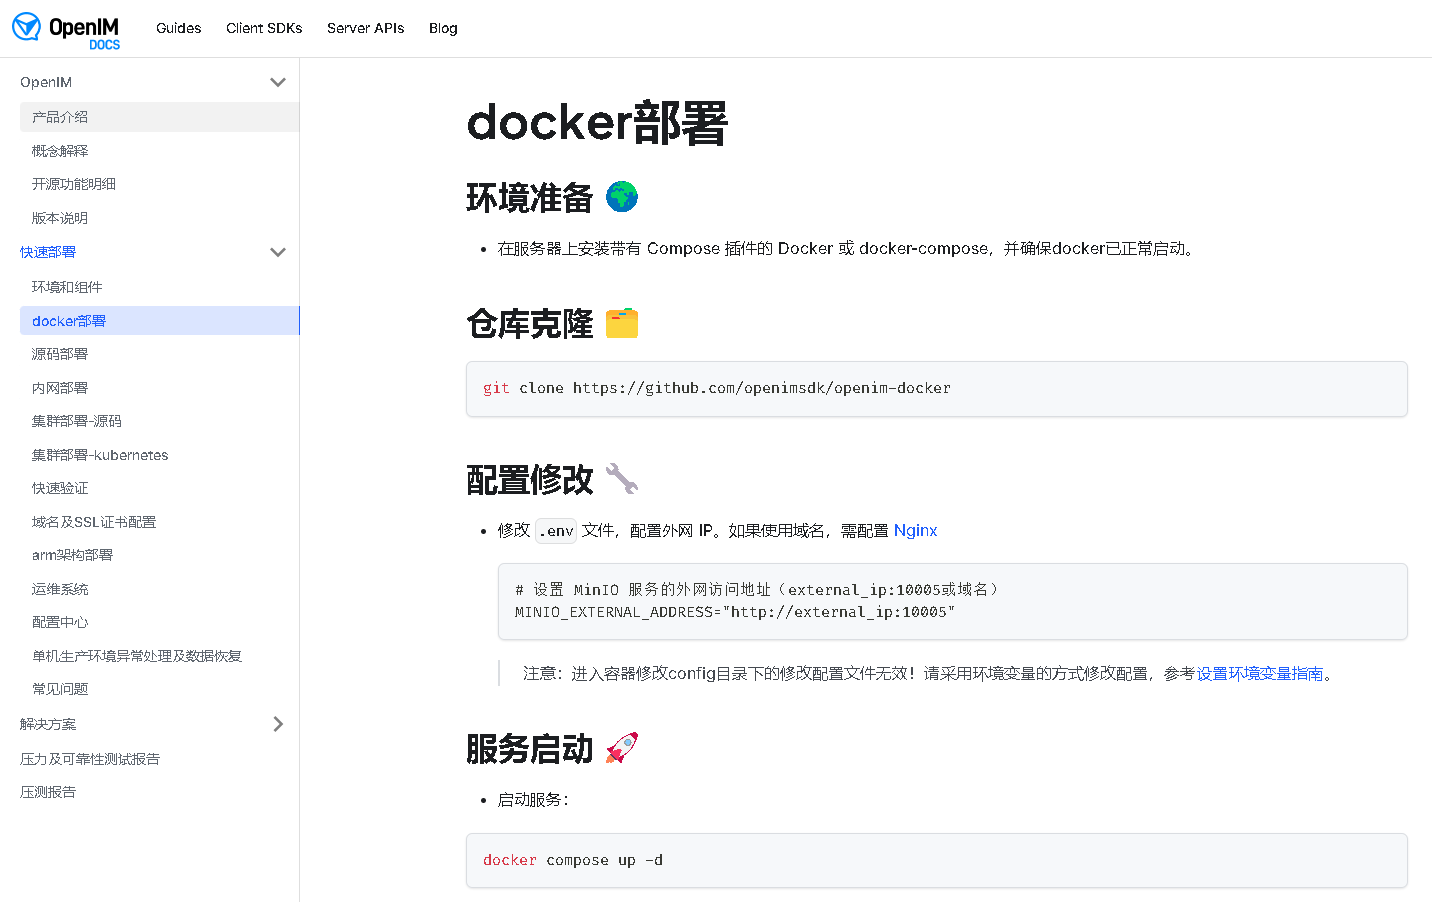Open the Guides menu
The width and height of the screenshot is (1432, 902).
[x=179, y=28]
